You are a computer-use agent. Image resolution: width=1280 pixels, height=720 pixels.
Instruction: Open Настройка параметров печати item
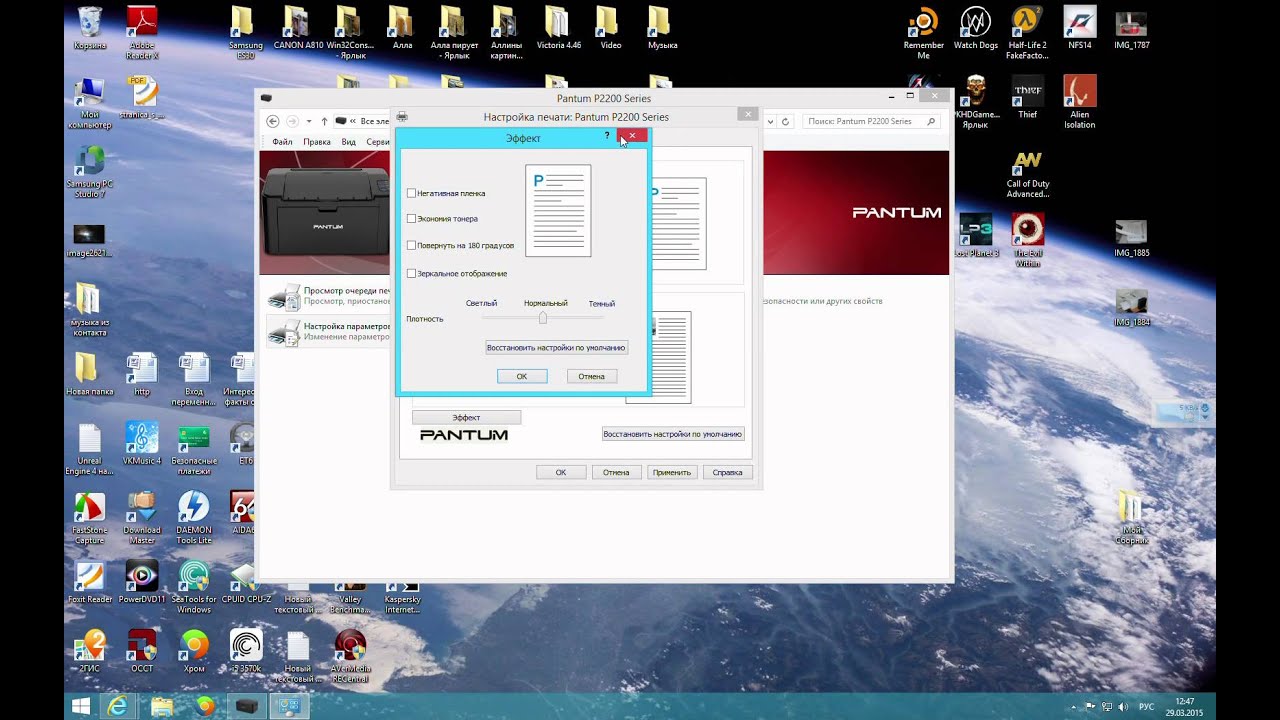(x=330, y=331)
